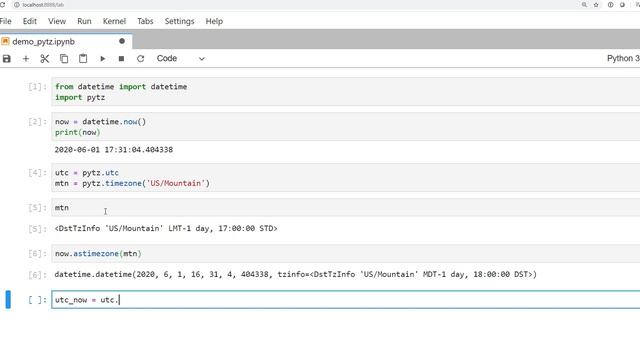This screenshot has height=360, width=640.
Task: Open the Code cell type dropdown
Action: pos(180,58)
